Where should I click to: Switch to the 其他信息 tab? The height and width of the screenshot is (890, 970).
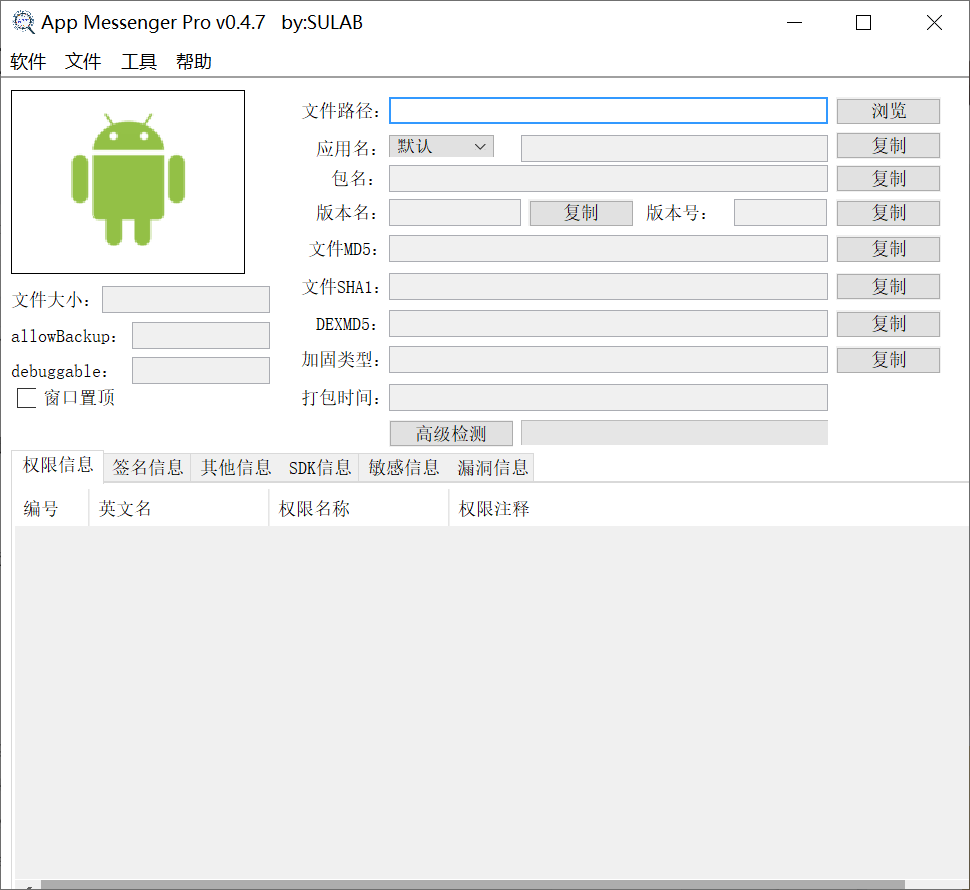click(x=235, y=466)
